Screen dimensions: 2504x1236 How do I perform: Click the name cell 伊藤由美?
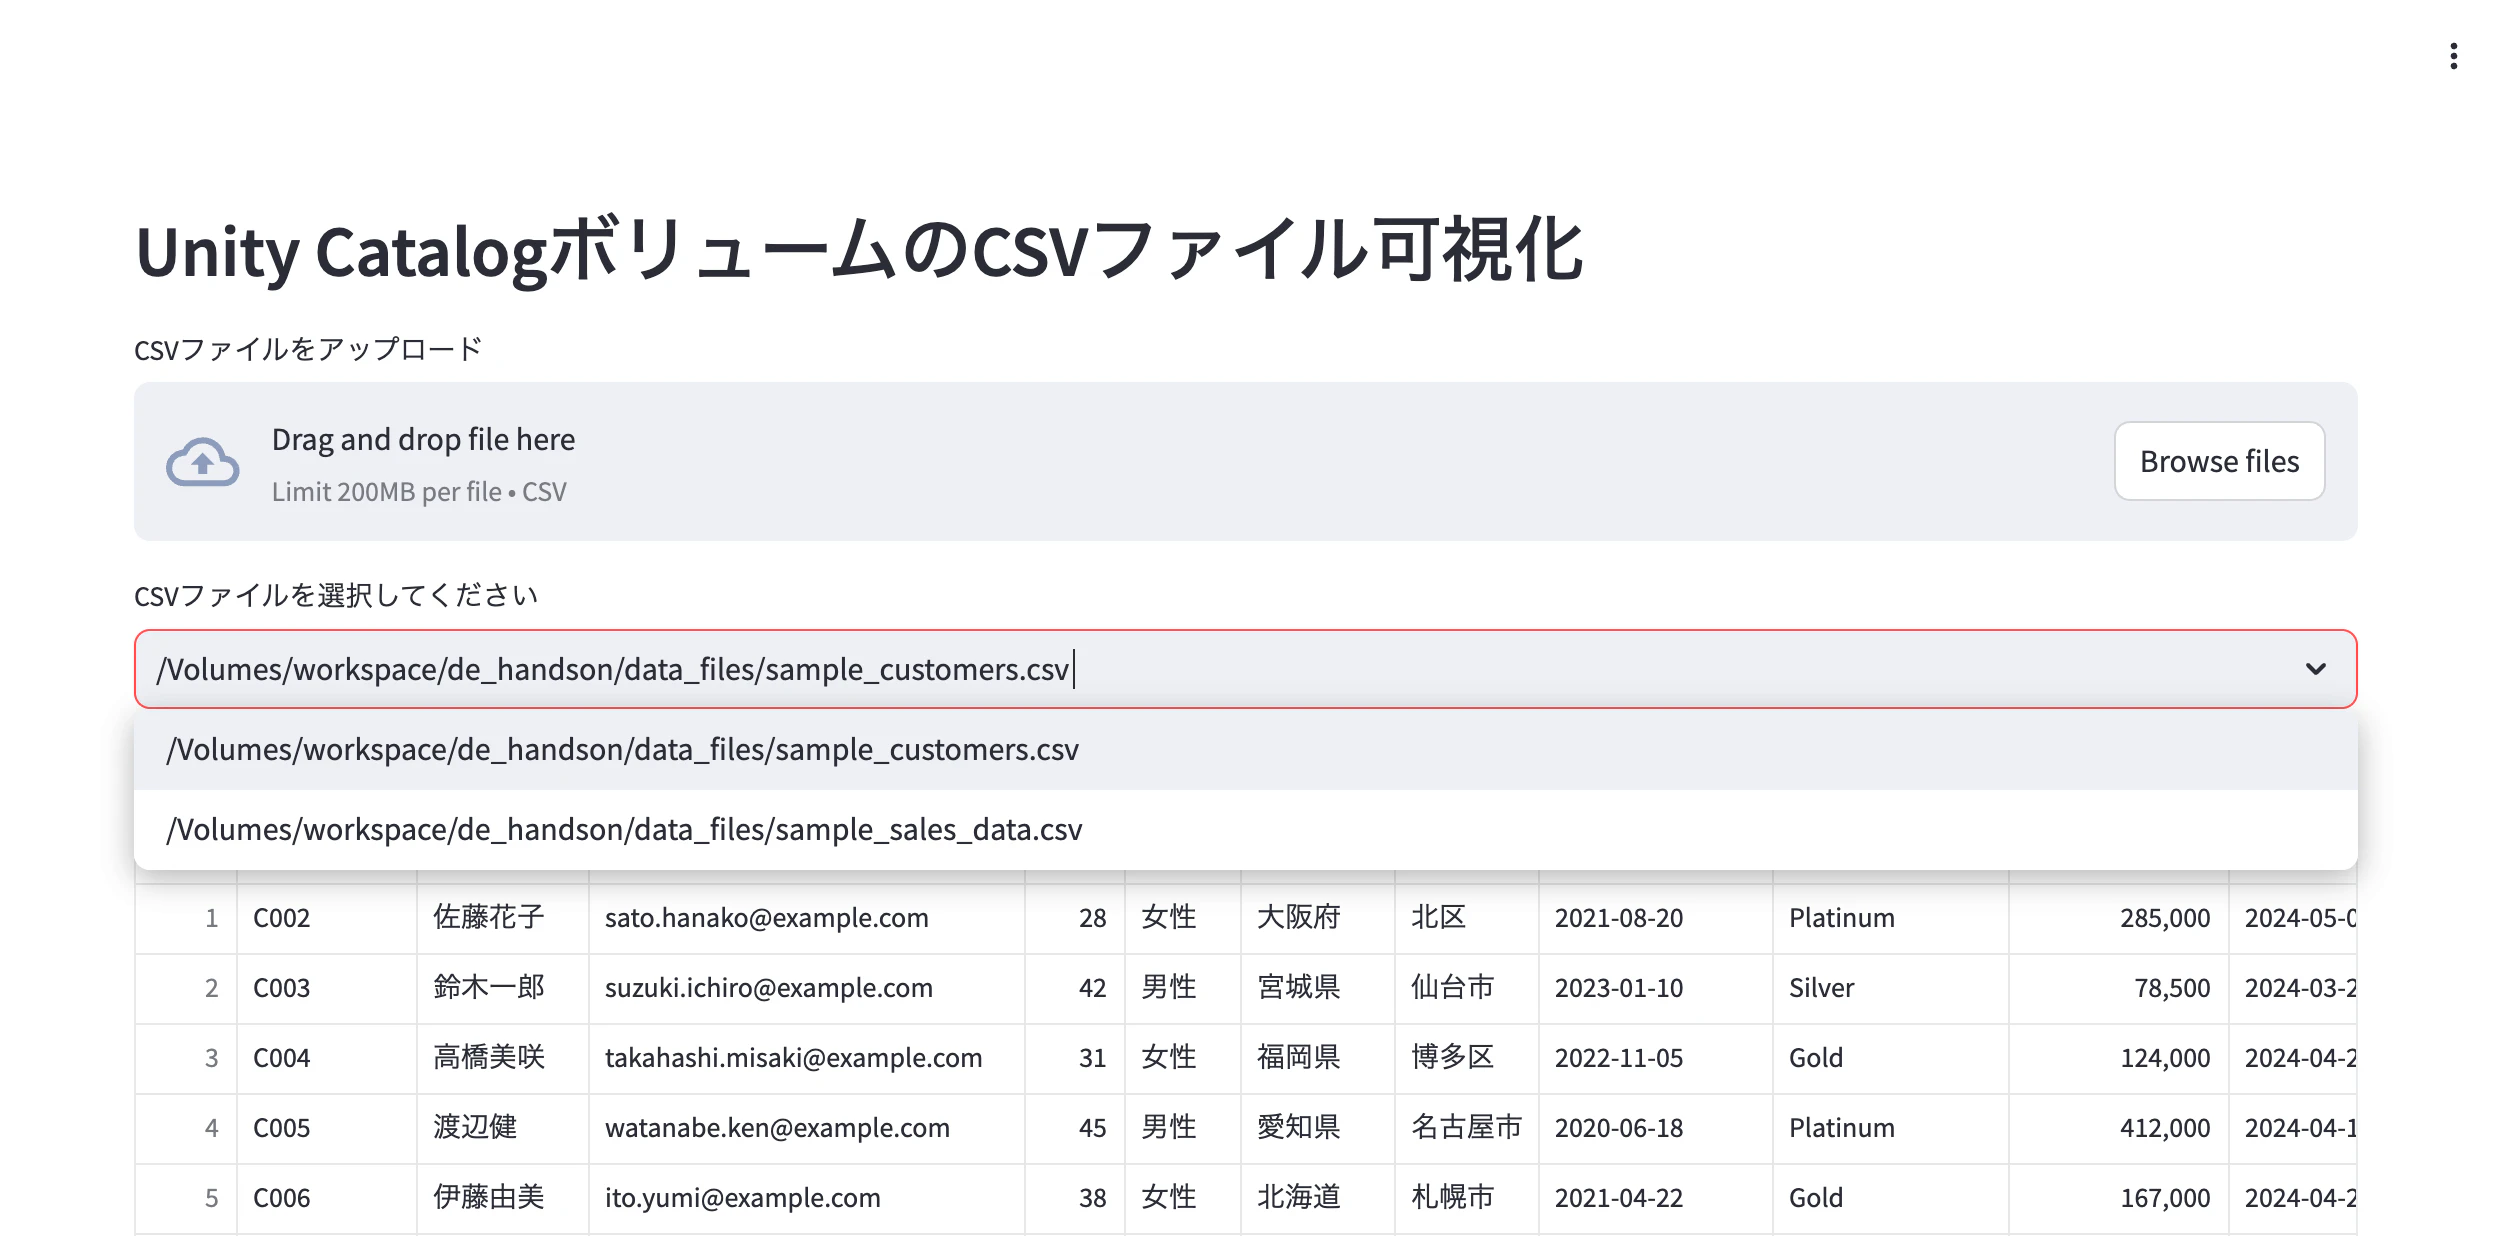[x=503, y=1198]
